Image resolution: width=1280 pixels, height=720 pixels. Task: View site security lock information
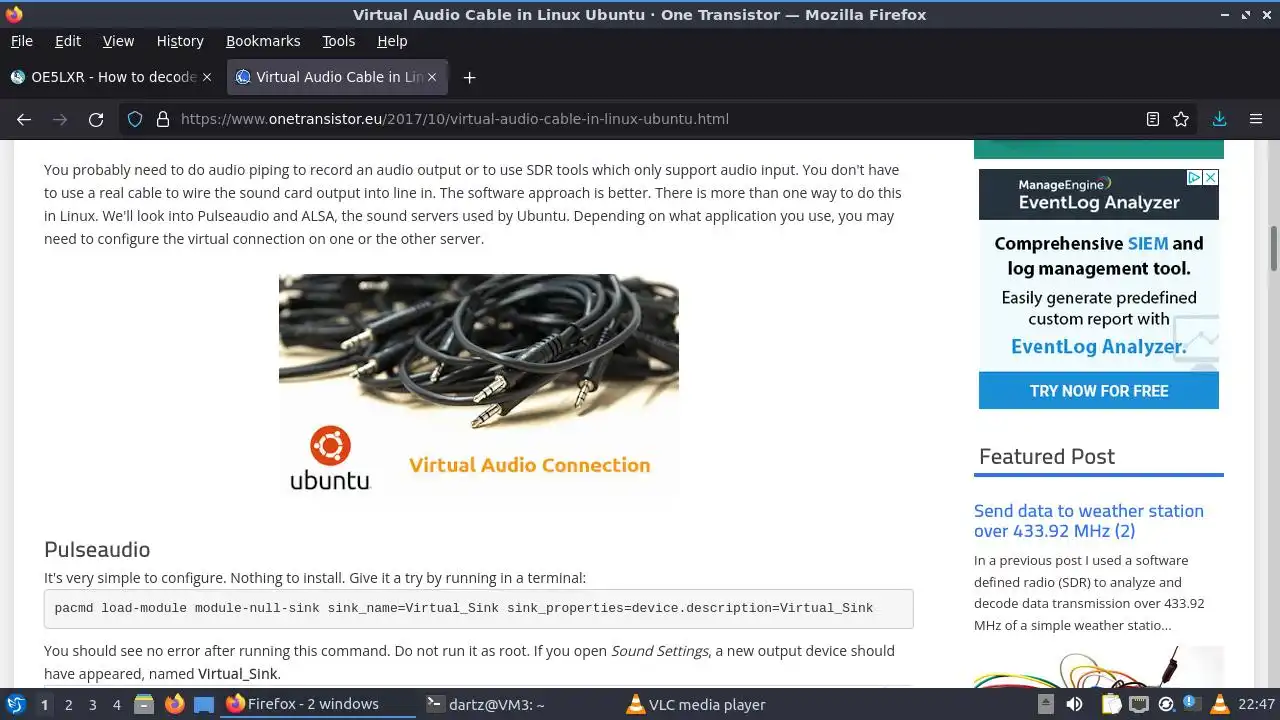[x=163, y=119]
